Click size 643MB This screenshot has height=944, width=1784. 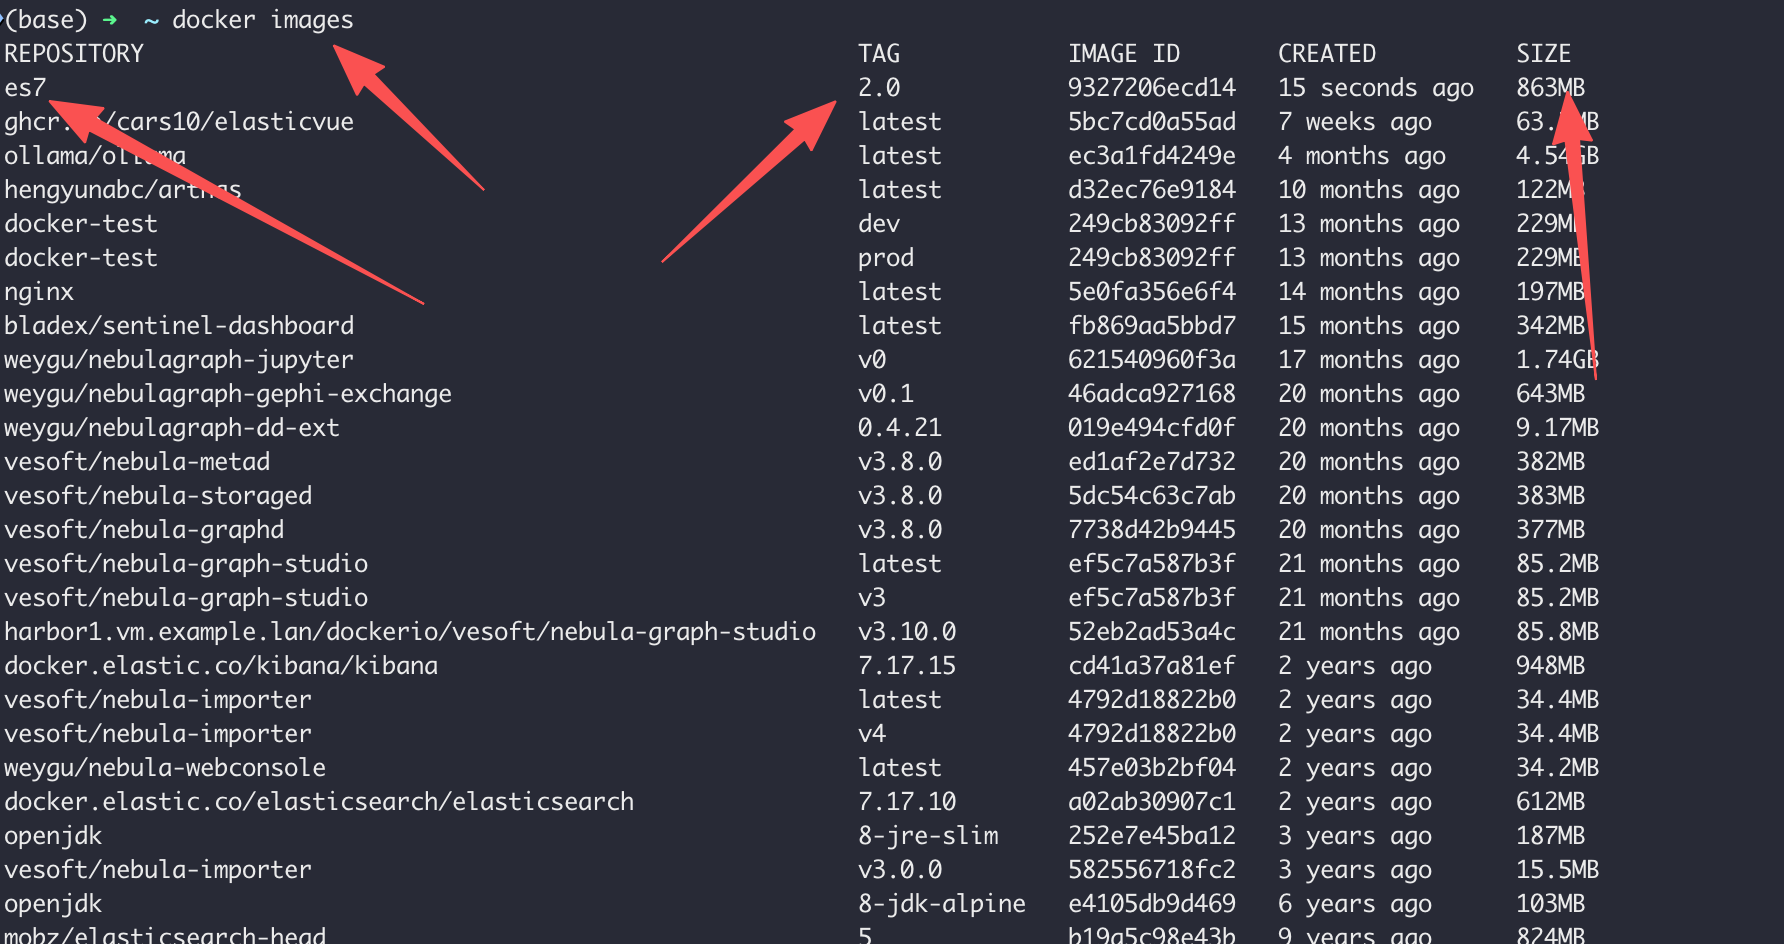[x=1551, y=394]
